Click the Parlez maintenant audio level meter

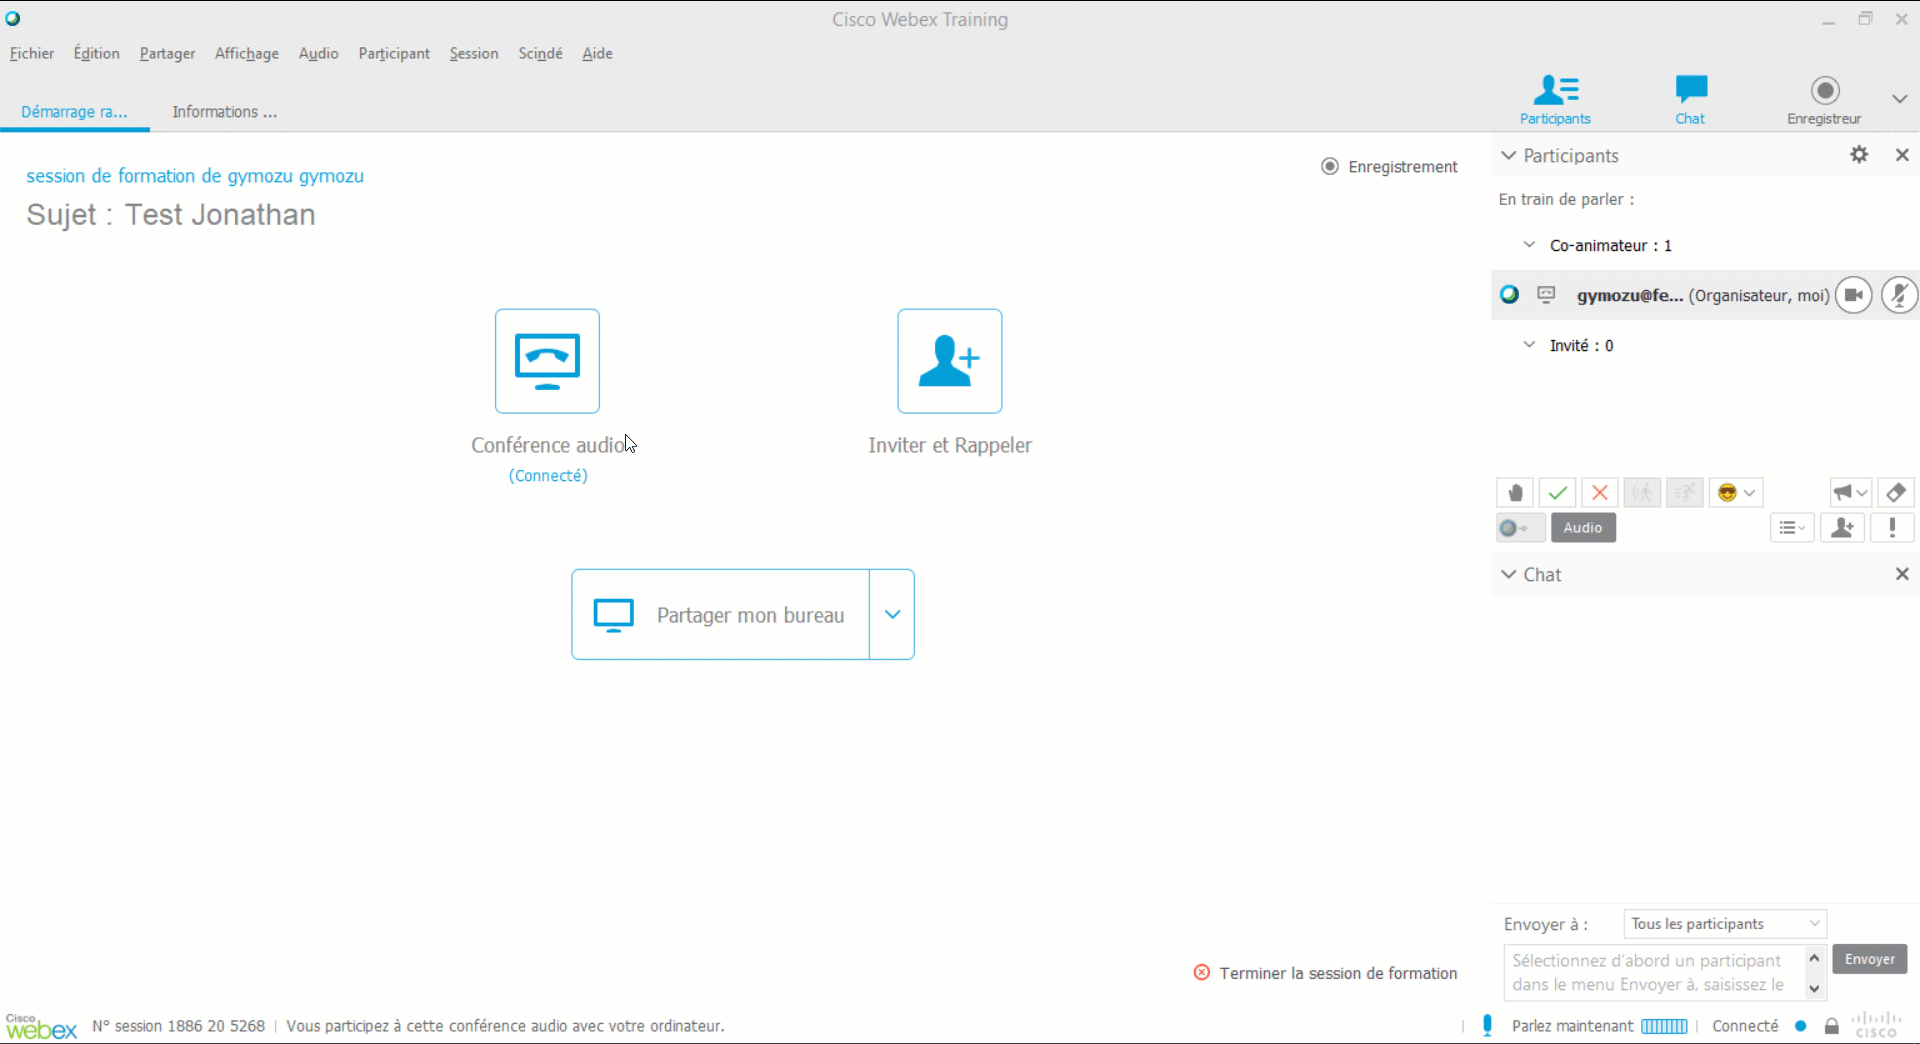(x=1664, y=1026)
